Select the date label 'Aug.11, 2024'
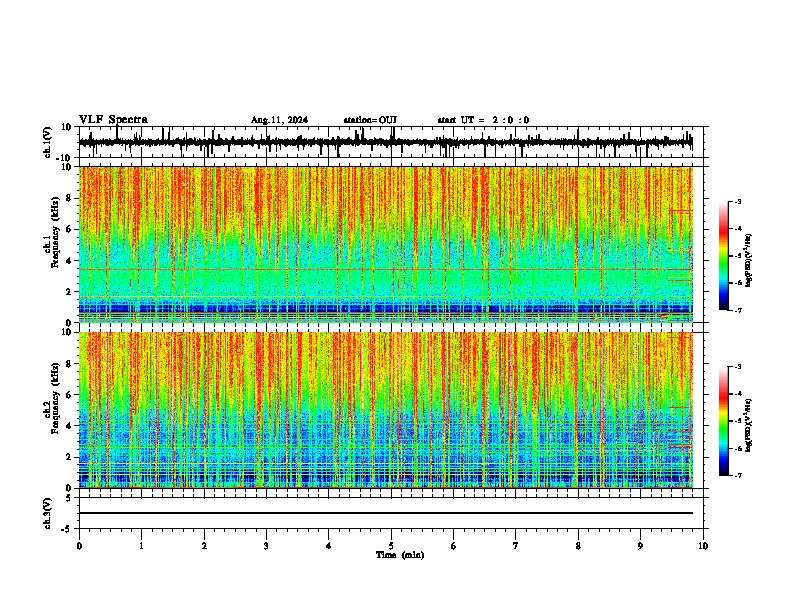The width and height of the screenshot is (792, 612). [x=279, y=120]
